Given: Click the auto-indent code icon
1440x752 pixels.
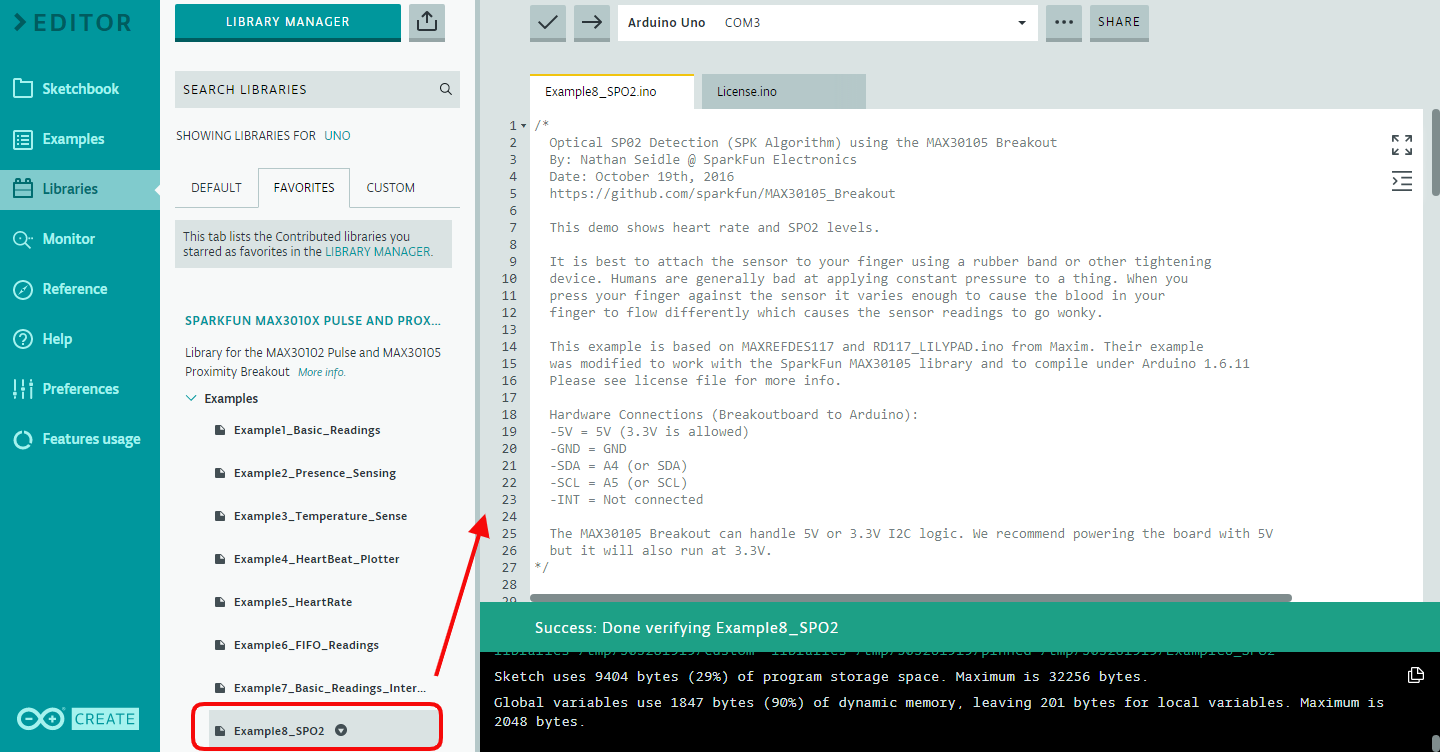Looking at the screenshot, I should click(1402, 181).
